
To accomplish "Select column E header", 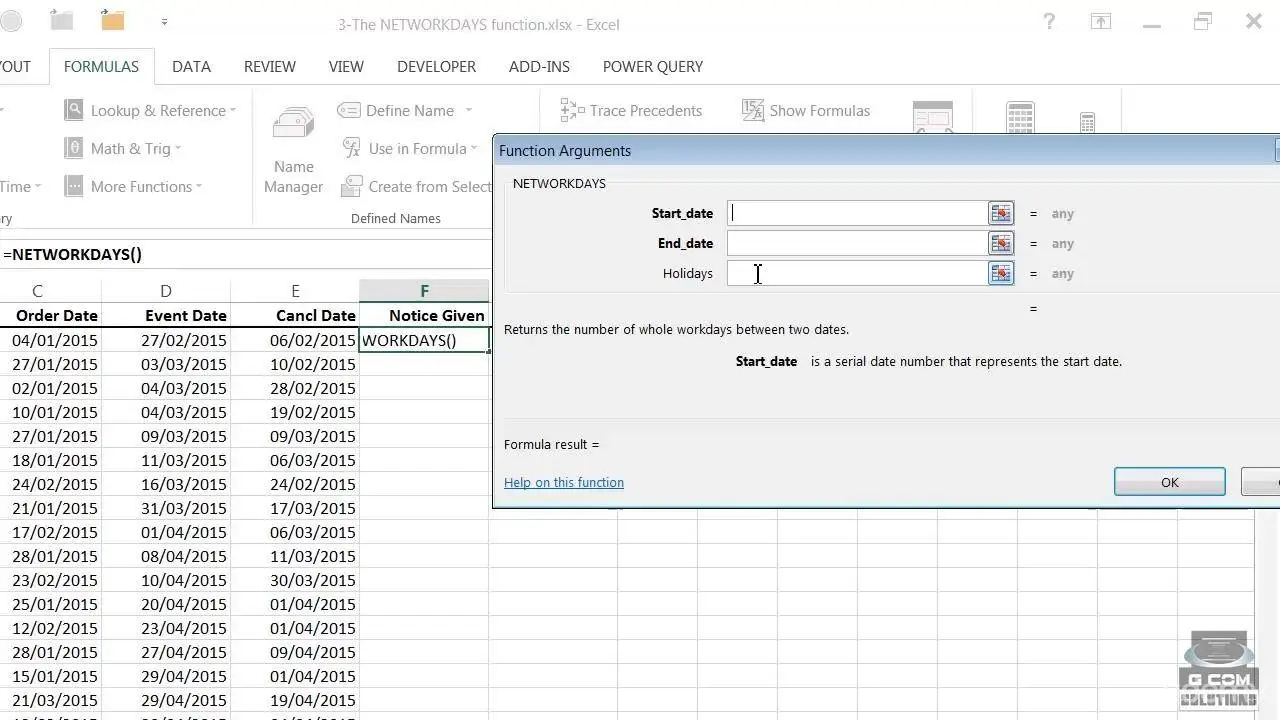I will click(295, 291).
